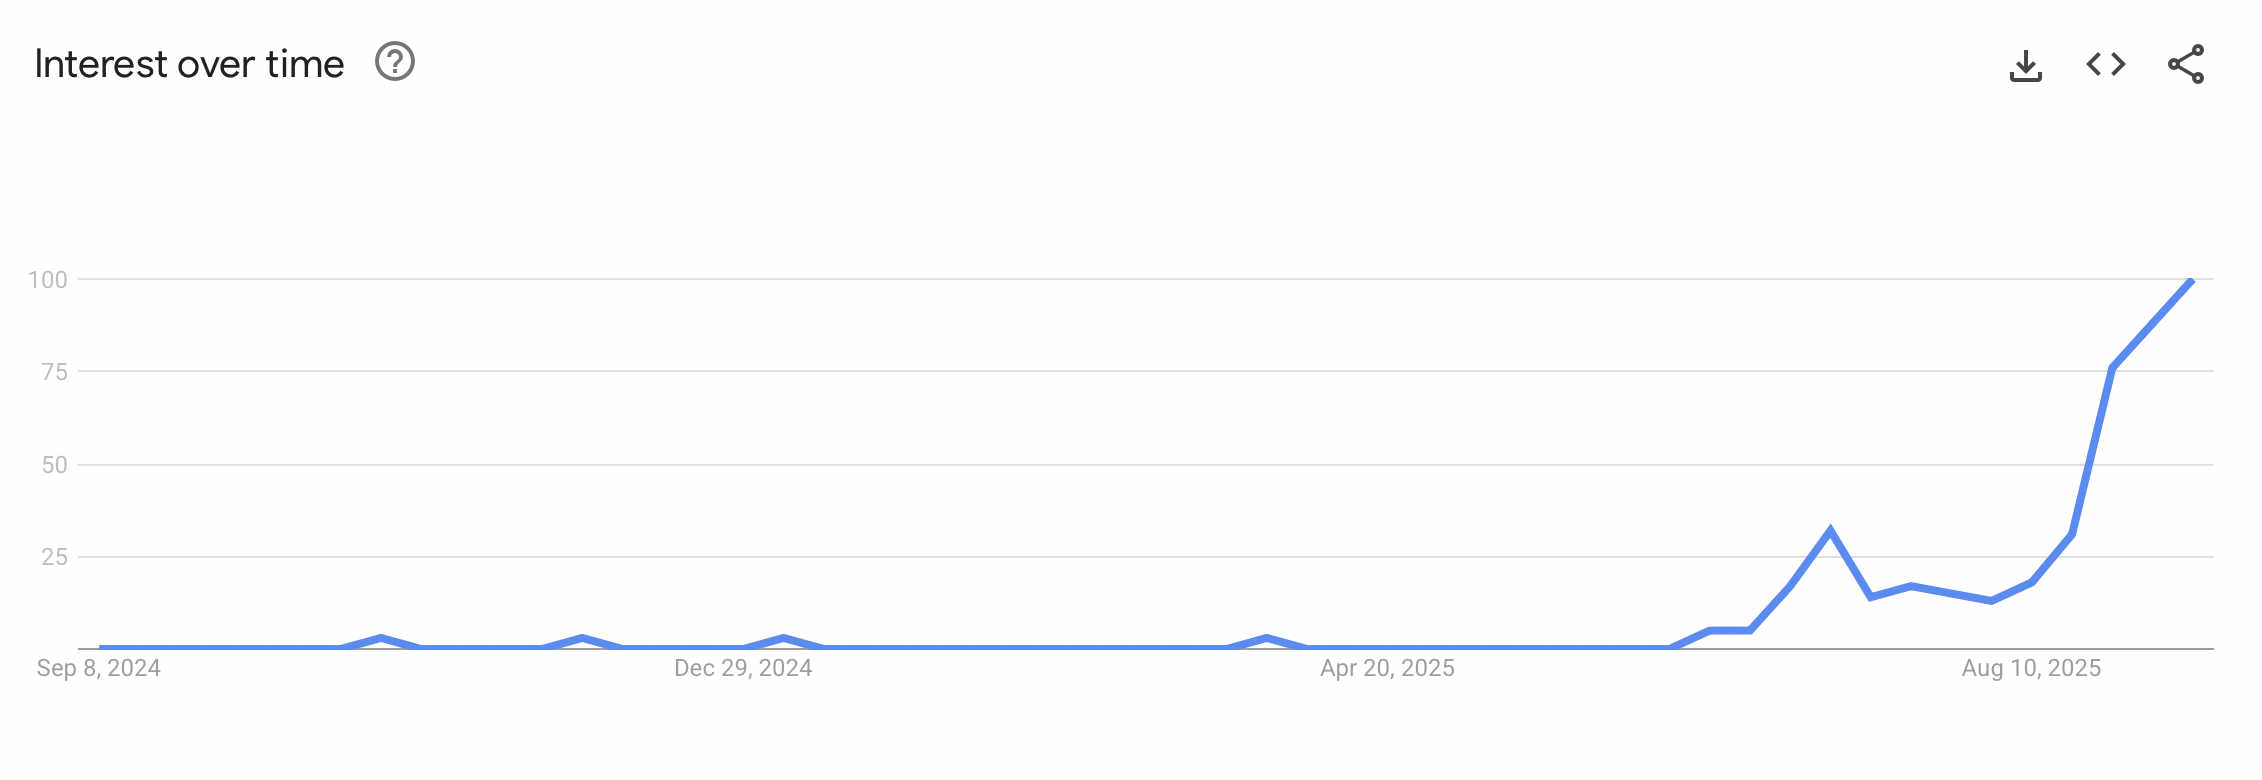Viewport: 2262px width, 780px height.
Task: Click the 25 value on the y-axis
Action: [x=54, y=557]
